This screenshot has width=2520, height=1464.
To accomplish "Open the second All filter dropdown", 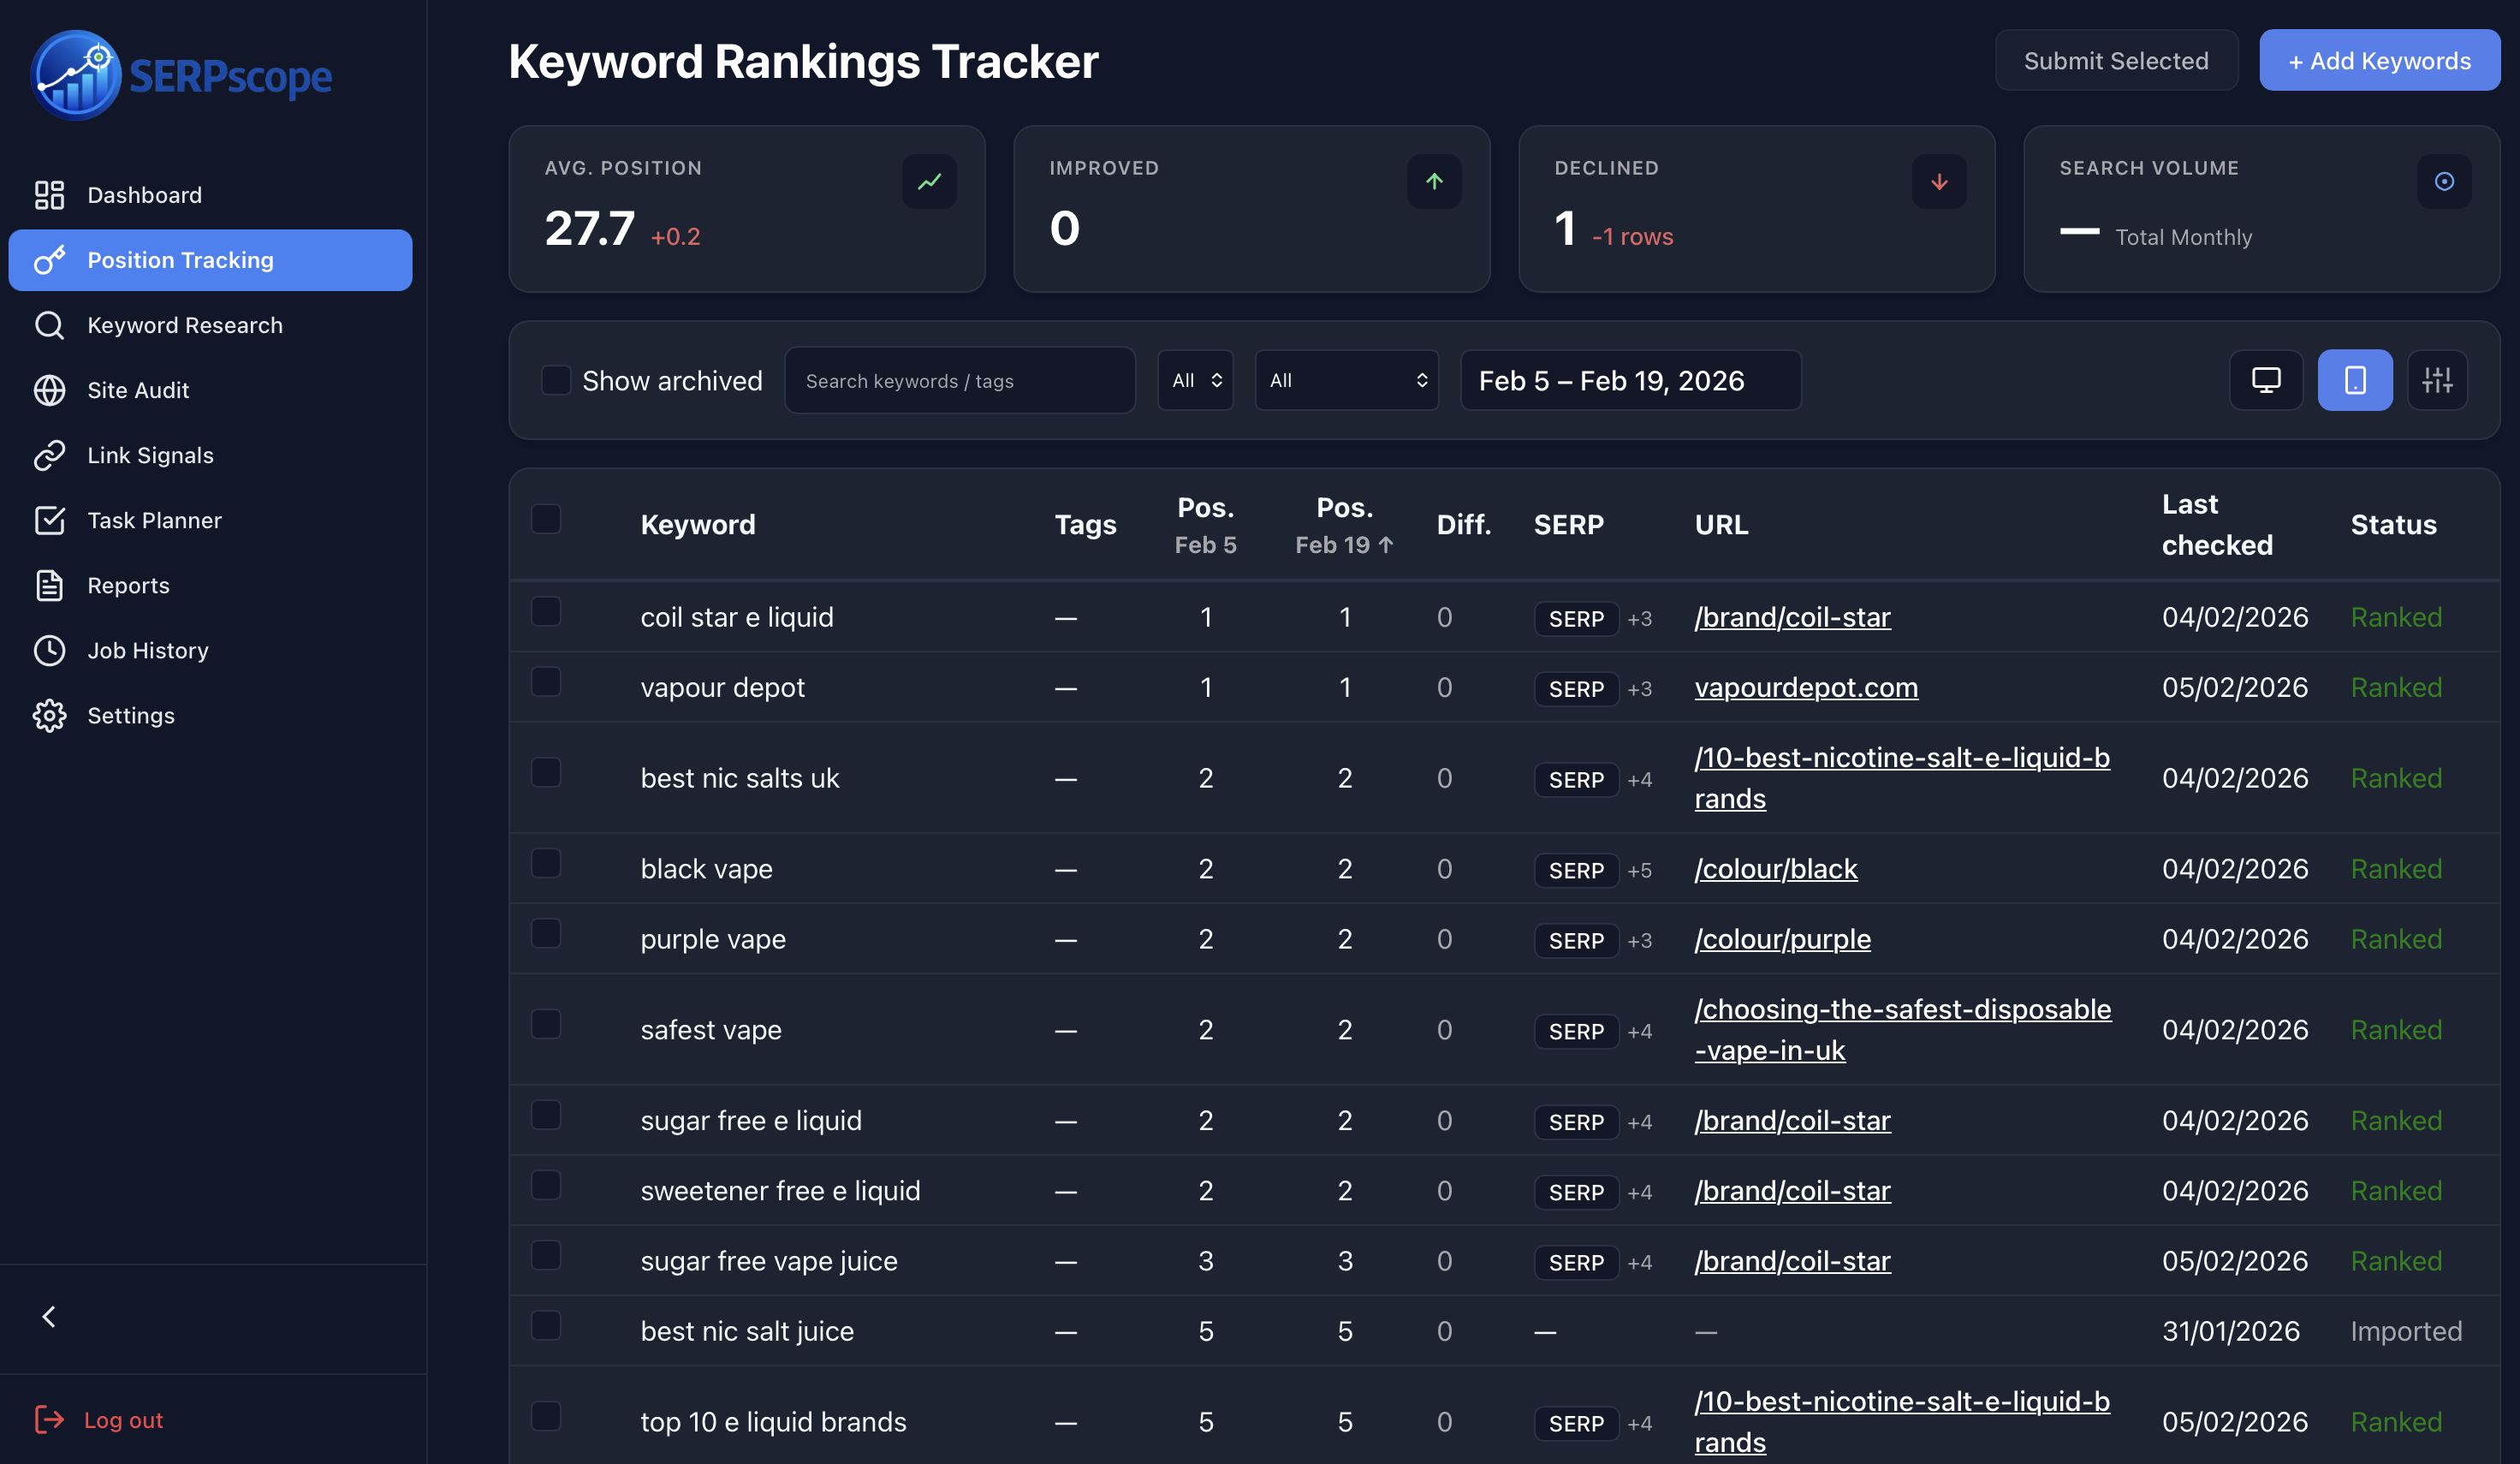I will point(1346,380).
